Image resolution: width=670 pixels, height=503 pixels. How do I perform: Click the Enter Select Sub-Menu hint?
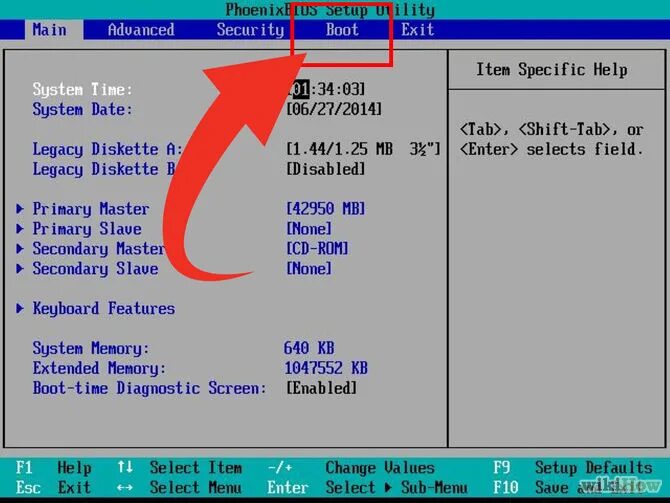tap(367, 488)
